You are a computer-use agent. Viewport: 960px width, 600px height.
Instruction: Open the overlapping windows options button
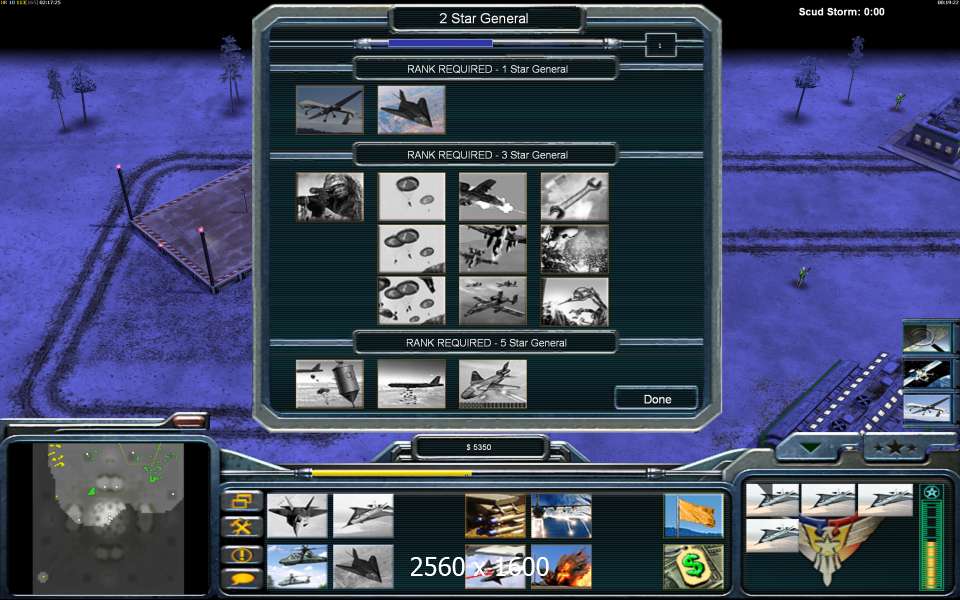[242, 501]
